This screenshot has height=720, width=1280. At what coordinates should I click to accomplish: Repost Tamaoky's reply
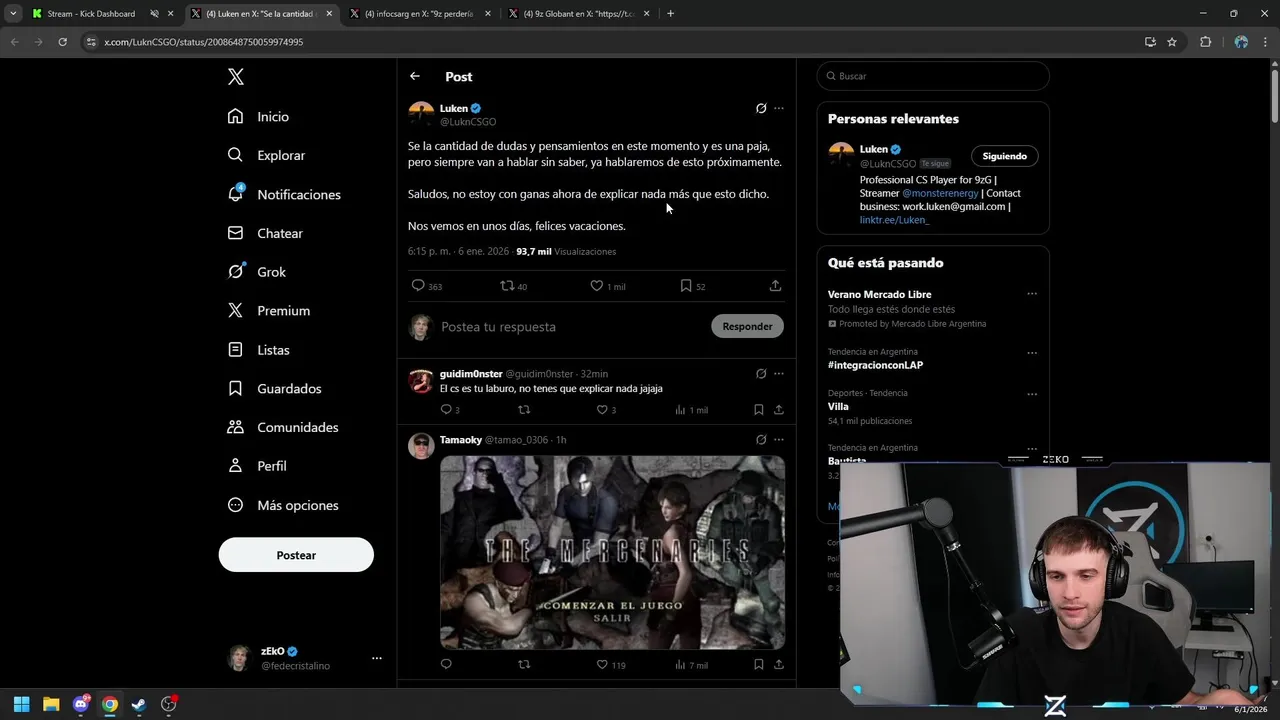coord(524,665)
